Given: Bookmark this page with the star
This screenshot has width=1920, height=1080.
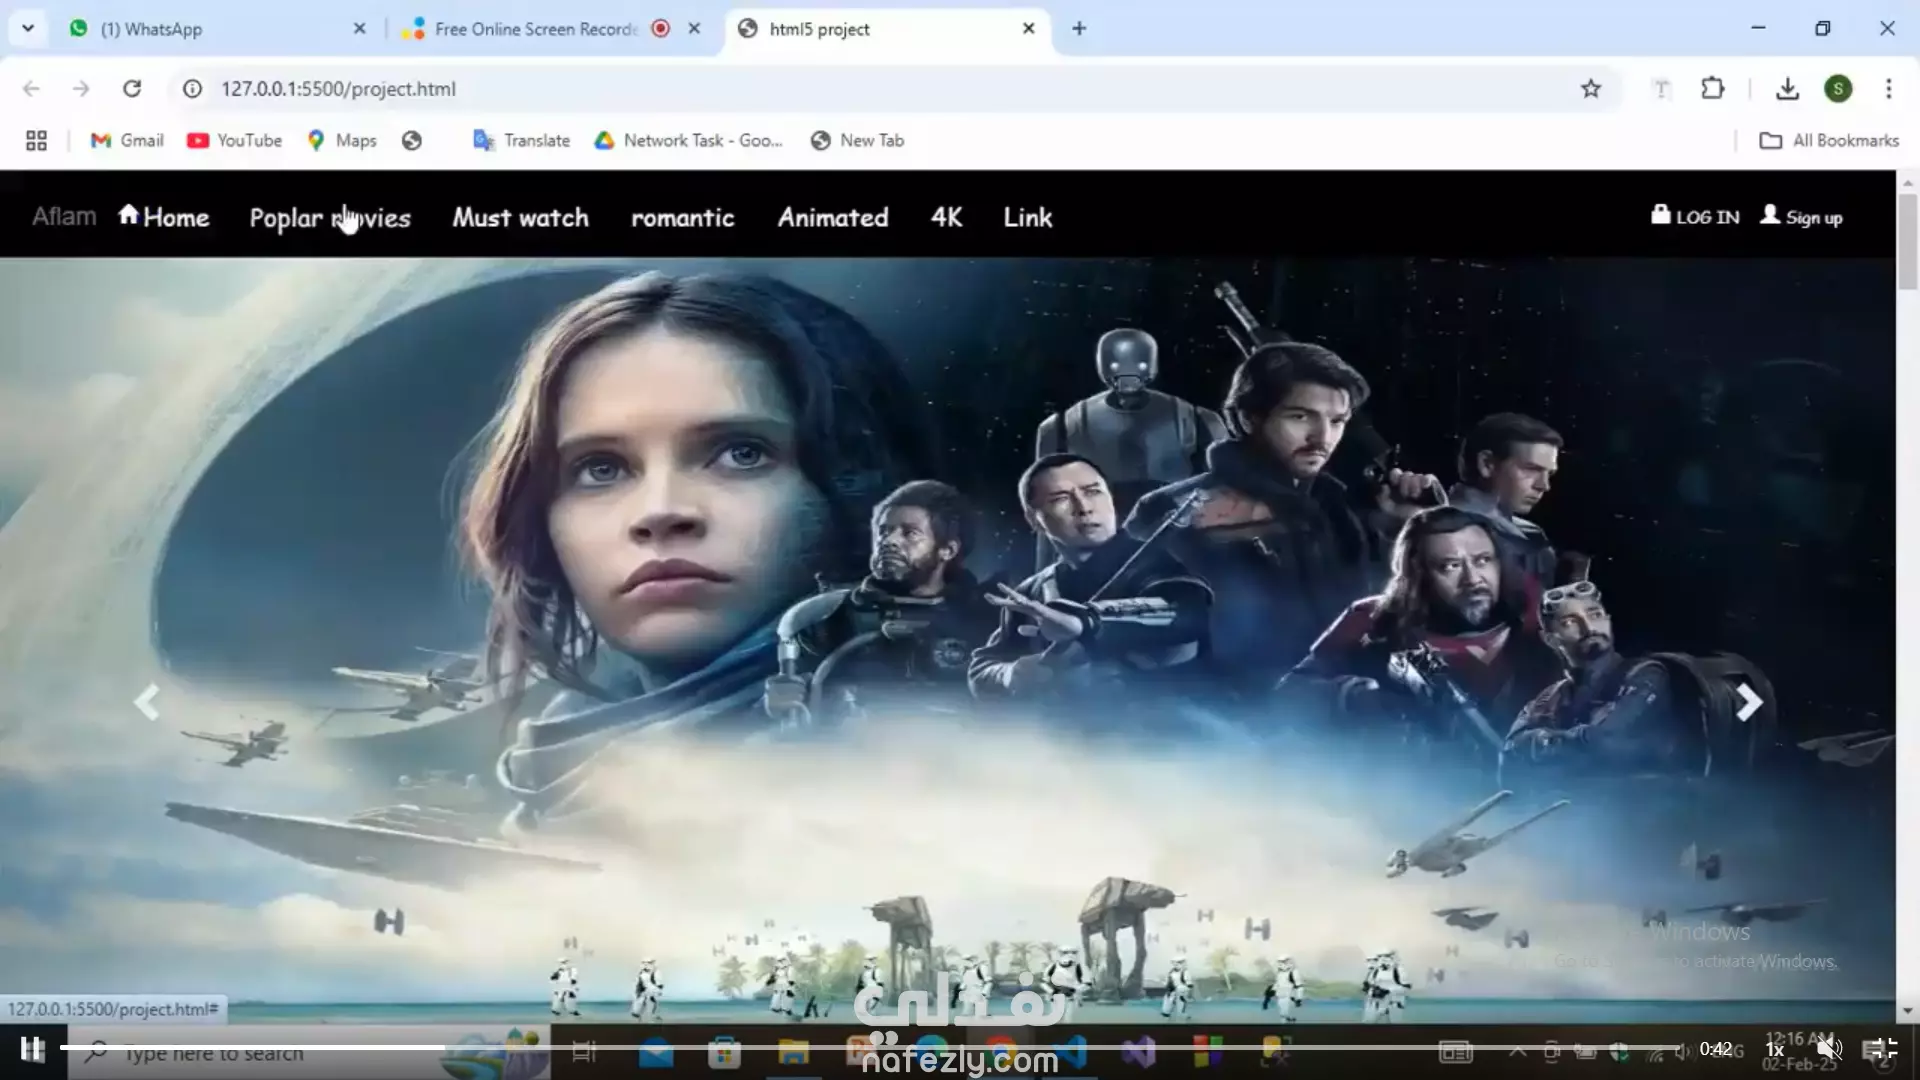Looking at the screenshot, I should point(1591,89).
